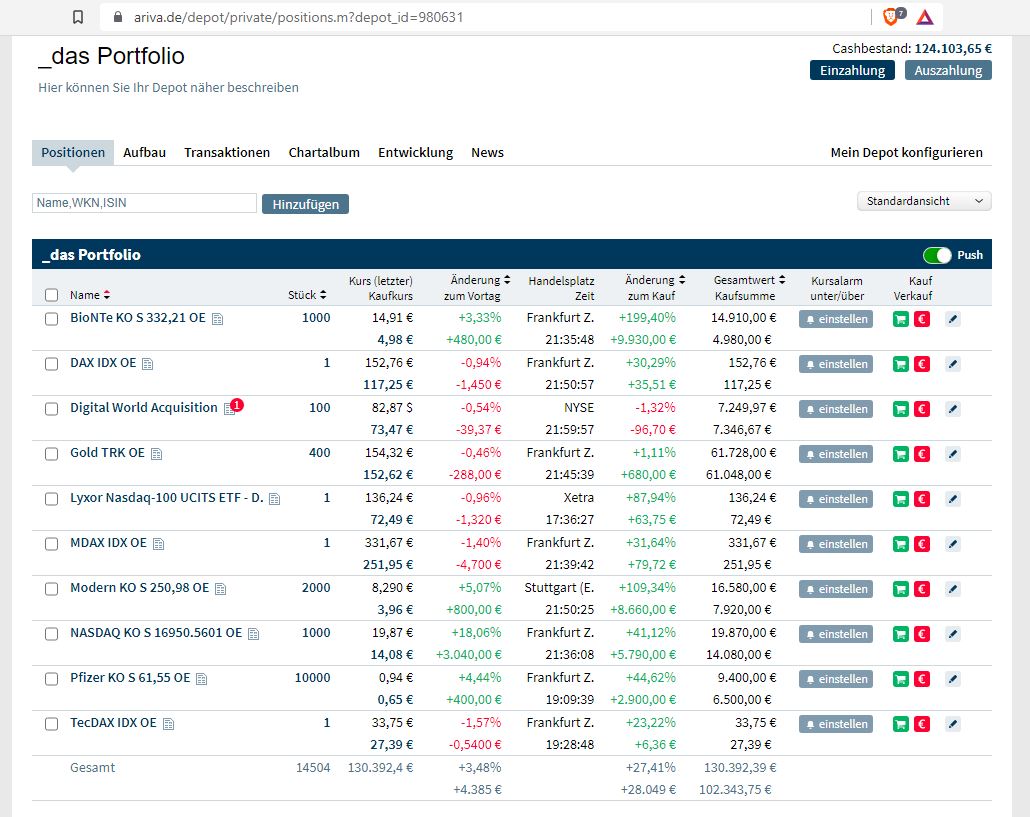This screenshot has height=817, width=1030.
Task: Bookmark this page via bookmark icon
Action: tap(79, 17)
